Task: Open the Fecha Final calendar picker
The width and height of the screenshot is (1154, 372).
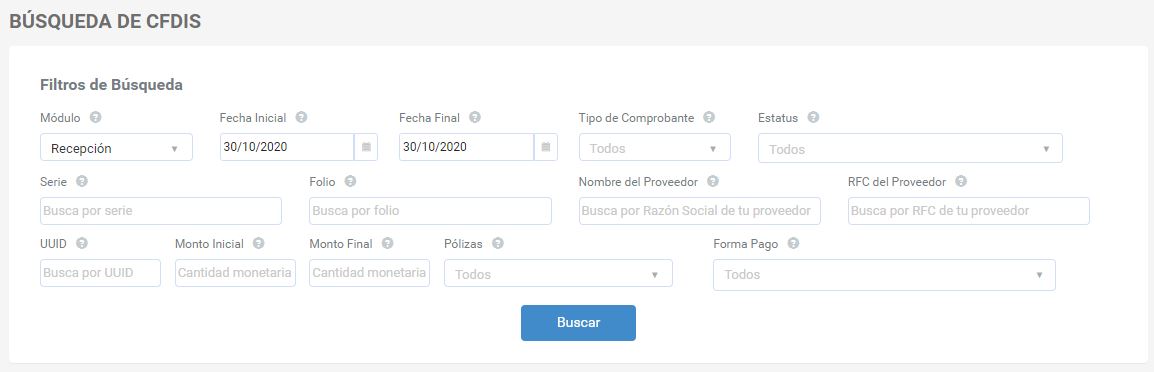Action: point(545,147)
